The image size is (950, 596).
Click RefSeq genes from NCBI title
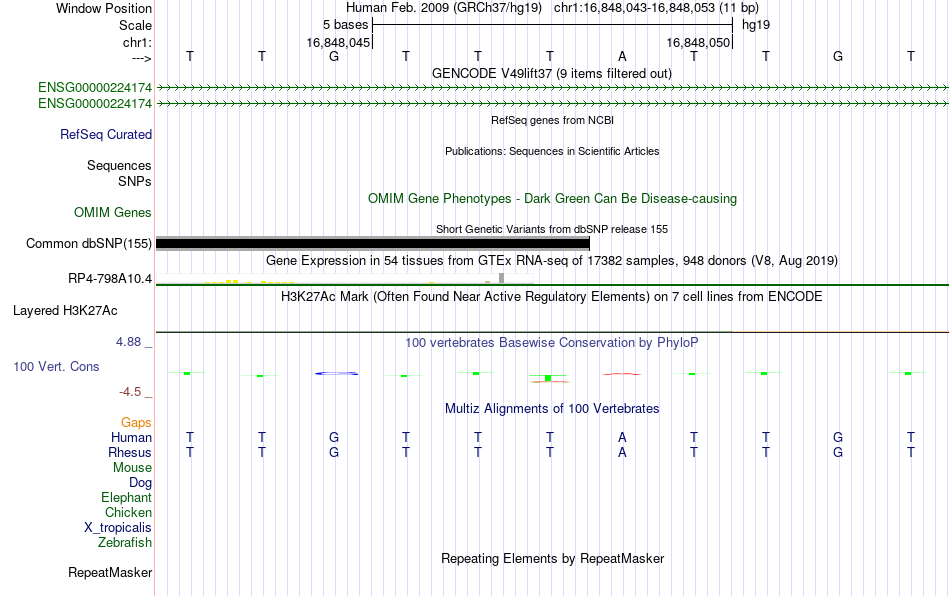552,120
